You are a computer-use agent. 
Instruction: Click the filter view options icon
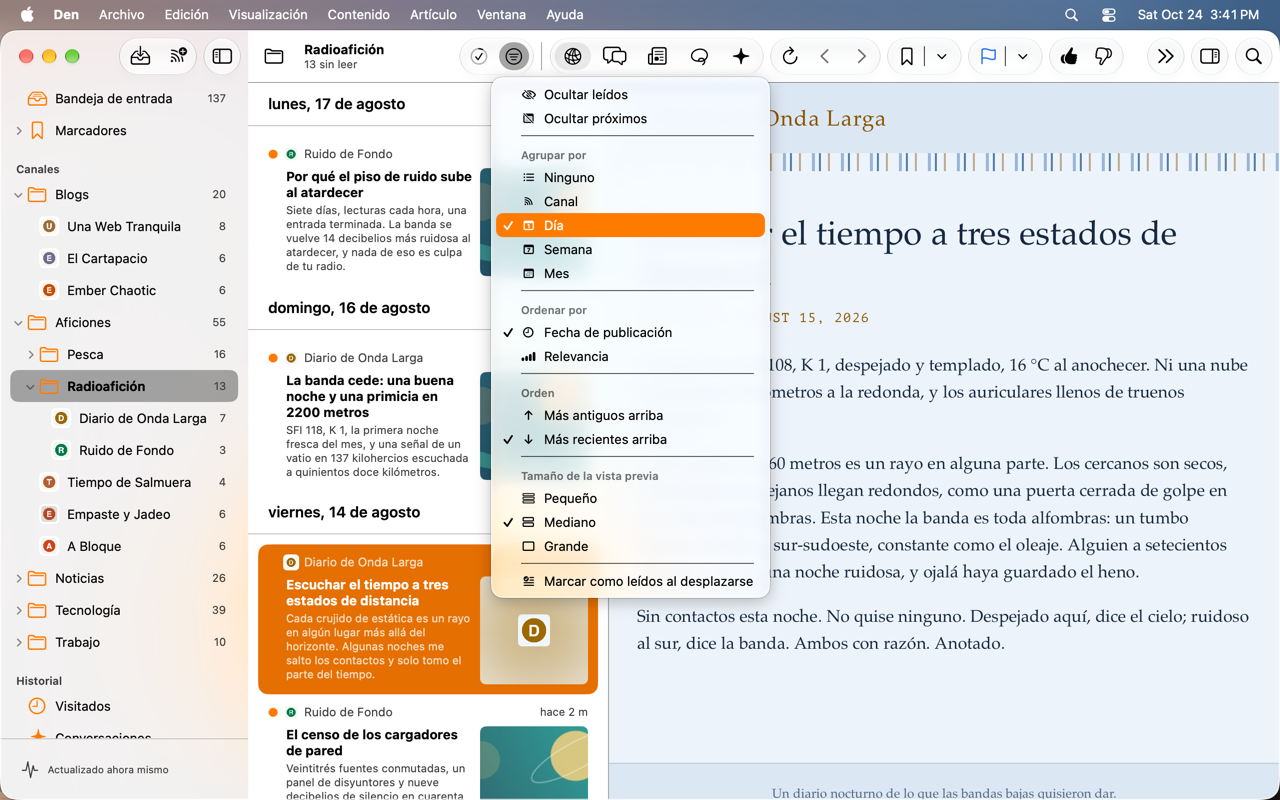pyautogui.click(x=513, y=57)
